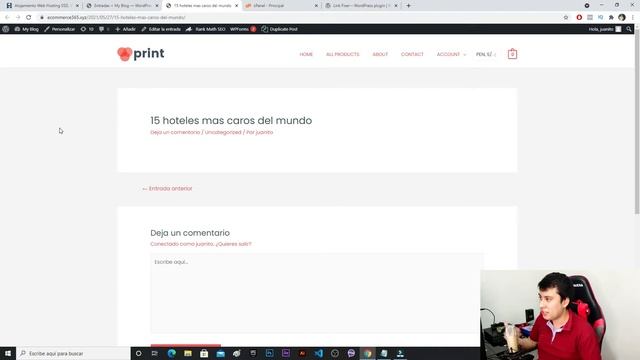Open the Opera-style red extension icon
Screen dimensions: 640x360
(x=579, y=18)
